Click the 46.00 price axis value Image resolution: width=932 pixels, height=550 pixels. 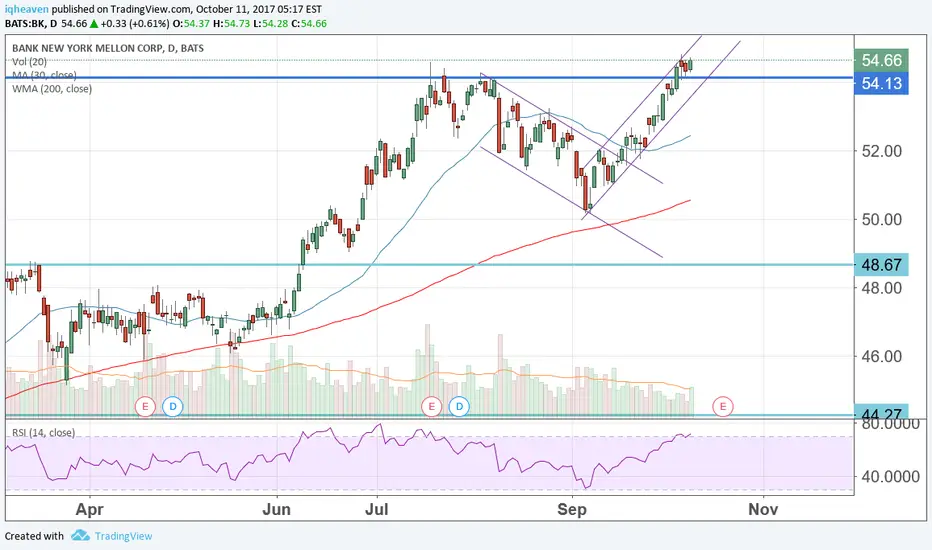(882, 356)
